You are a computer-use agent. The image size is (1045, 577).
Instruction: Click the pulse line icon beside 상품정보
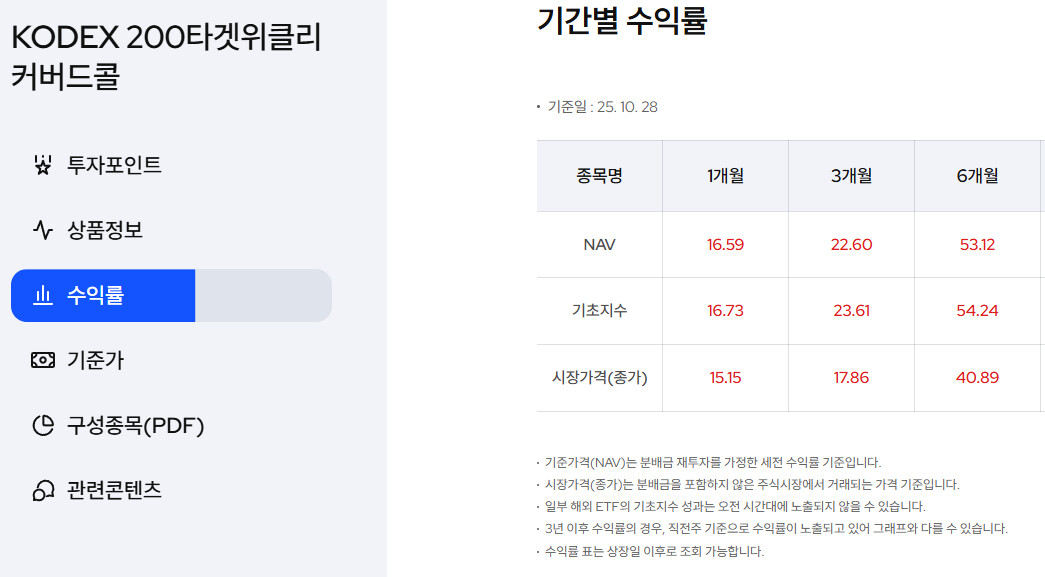pos(42,231)
